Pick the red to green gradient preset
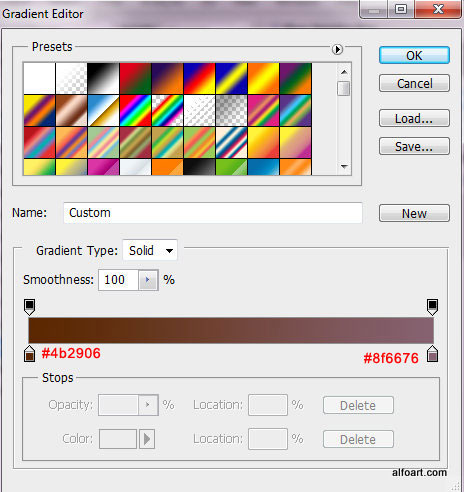The image size is (464, 492). 135,78
